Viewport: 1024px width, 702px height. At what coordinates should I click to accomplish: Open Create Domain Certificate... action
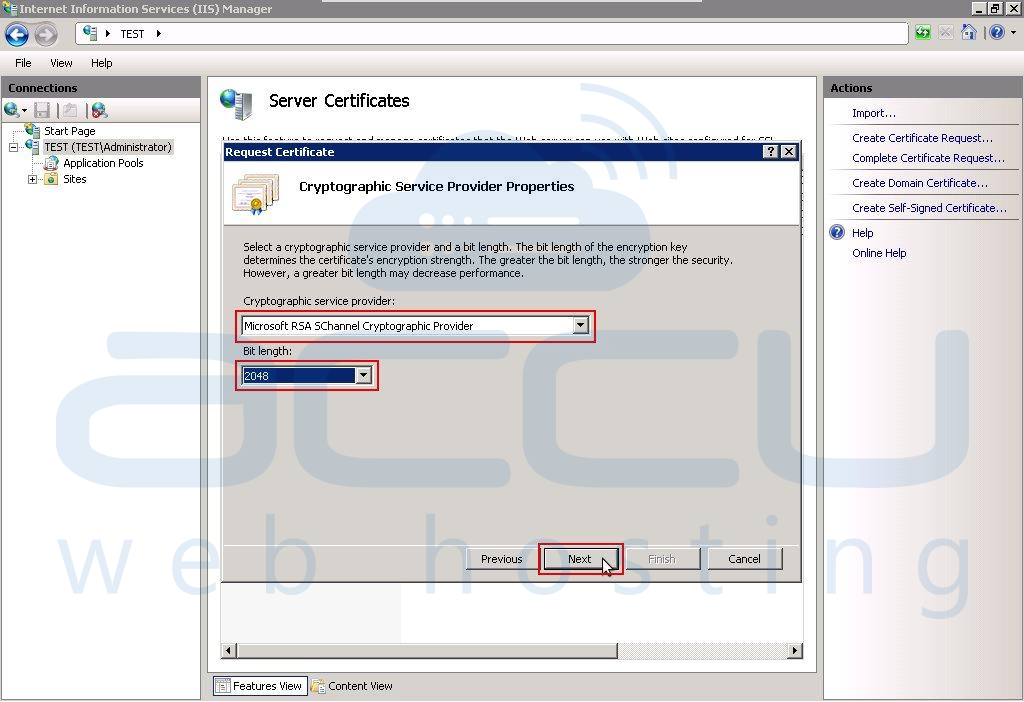click(x=920, y=183)
